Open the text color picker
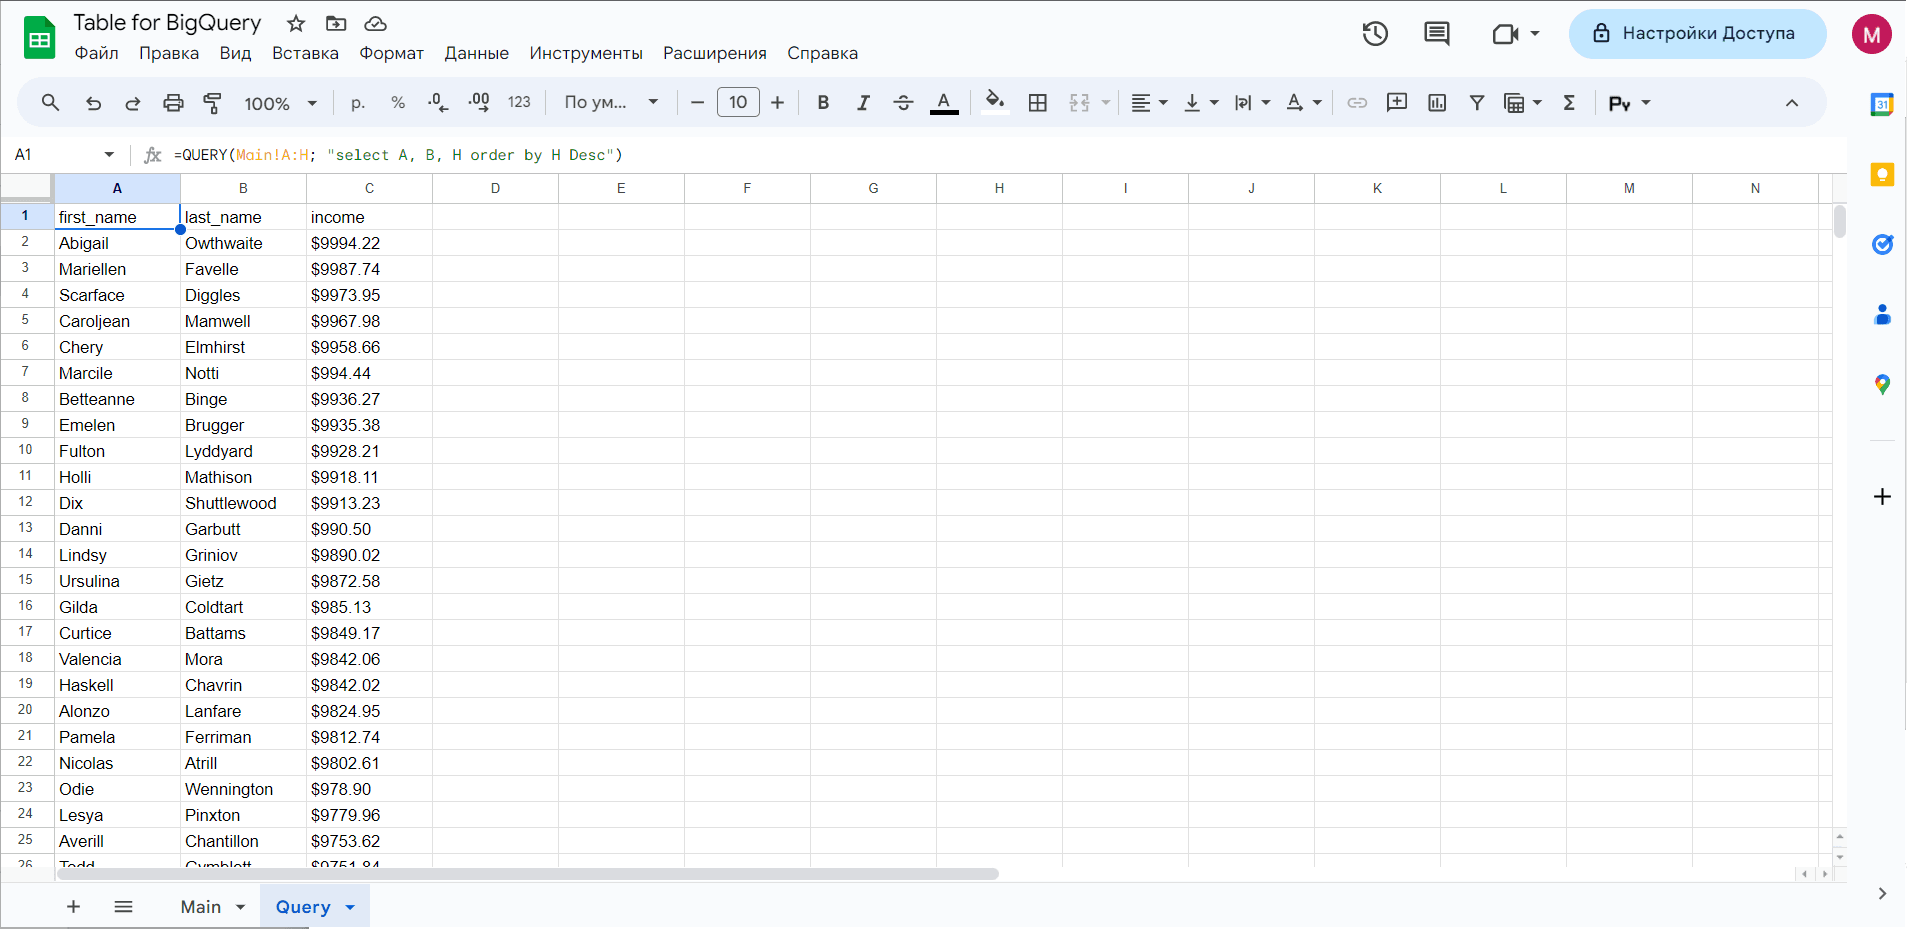 coord(944,102)
